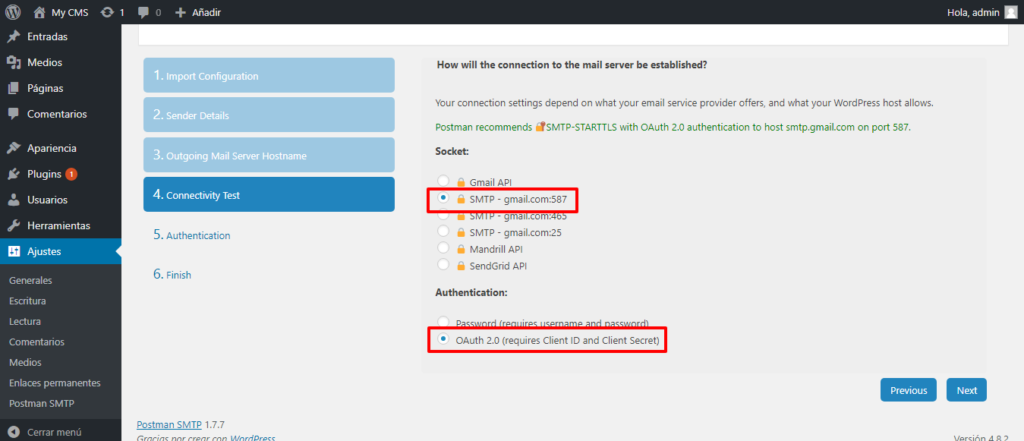Click the Previous button

(x=908, y=390)
